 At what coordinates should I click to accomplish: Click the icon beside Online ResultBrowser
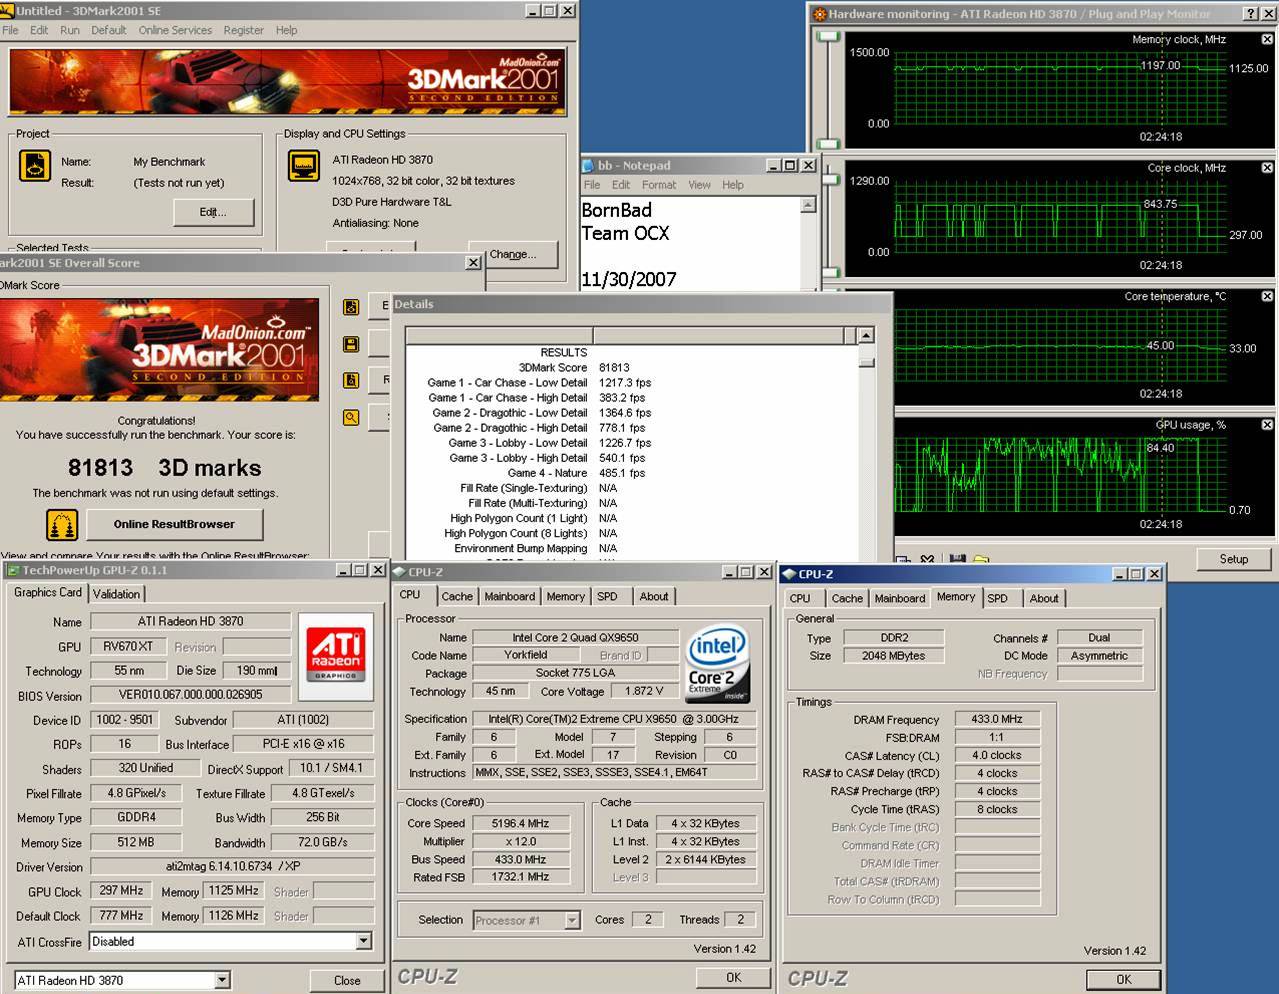pos(62,524)
